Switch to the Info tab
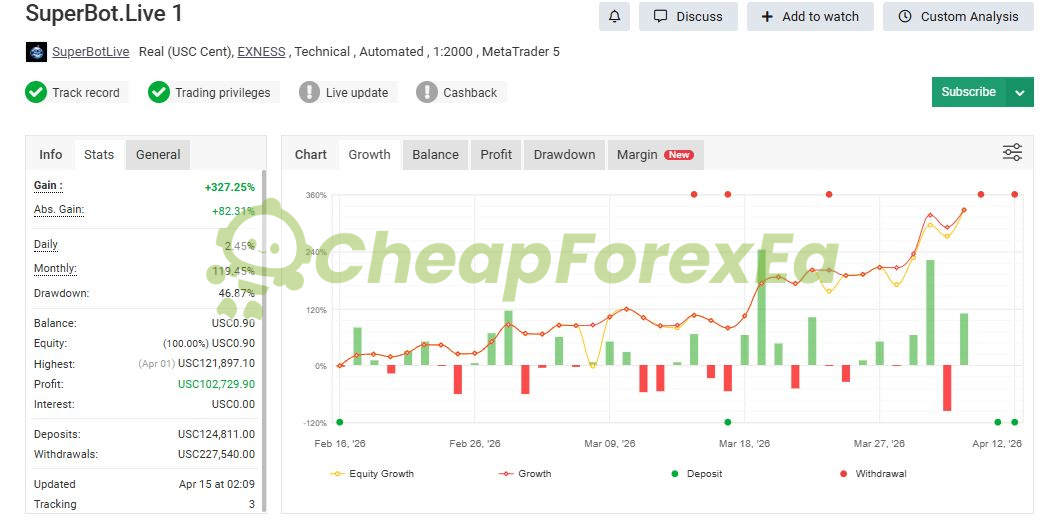Screen dimensions: 1045x531 [x=51, y=155]
